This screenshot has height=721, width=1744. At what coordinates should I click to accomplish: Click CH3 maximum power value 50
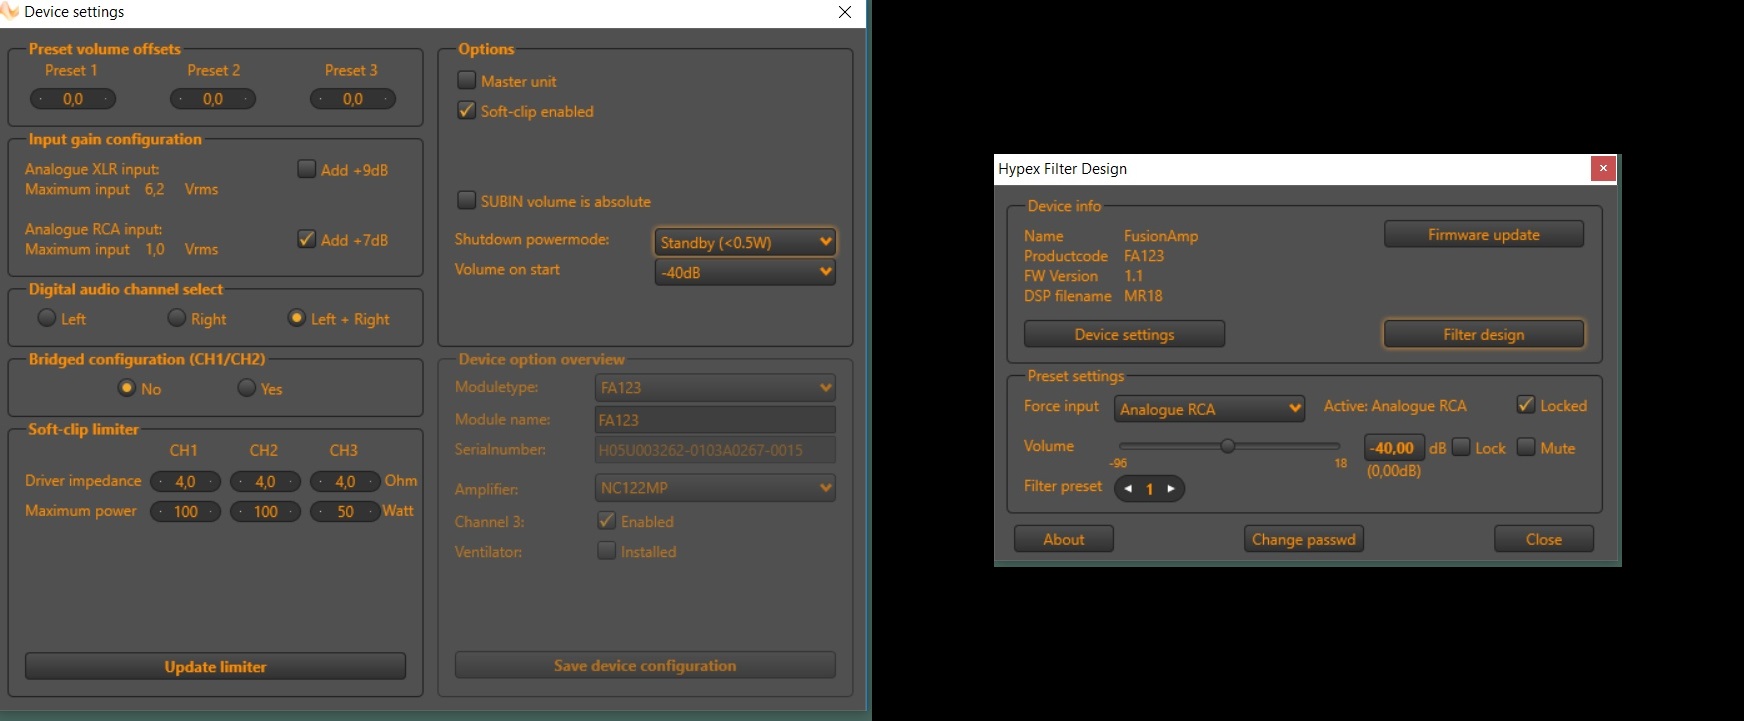pyautogui.click(x=345, y=512)
